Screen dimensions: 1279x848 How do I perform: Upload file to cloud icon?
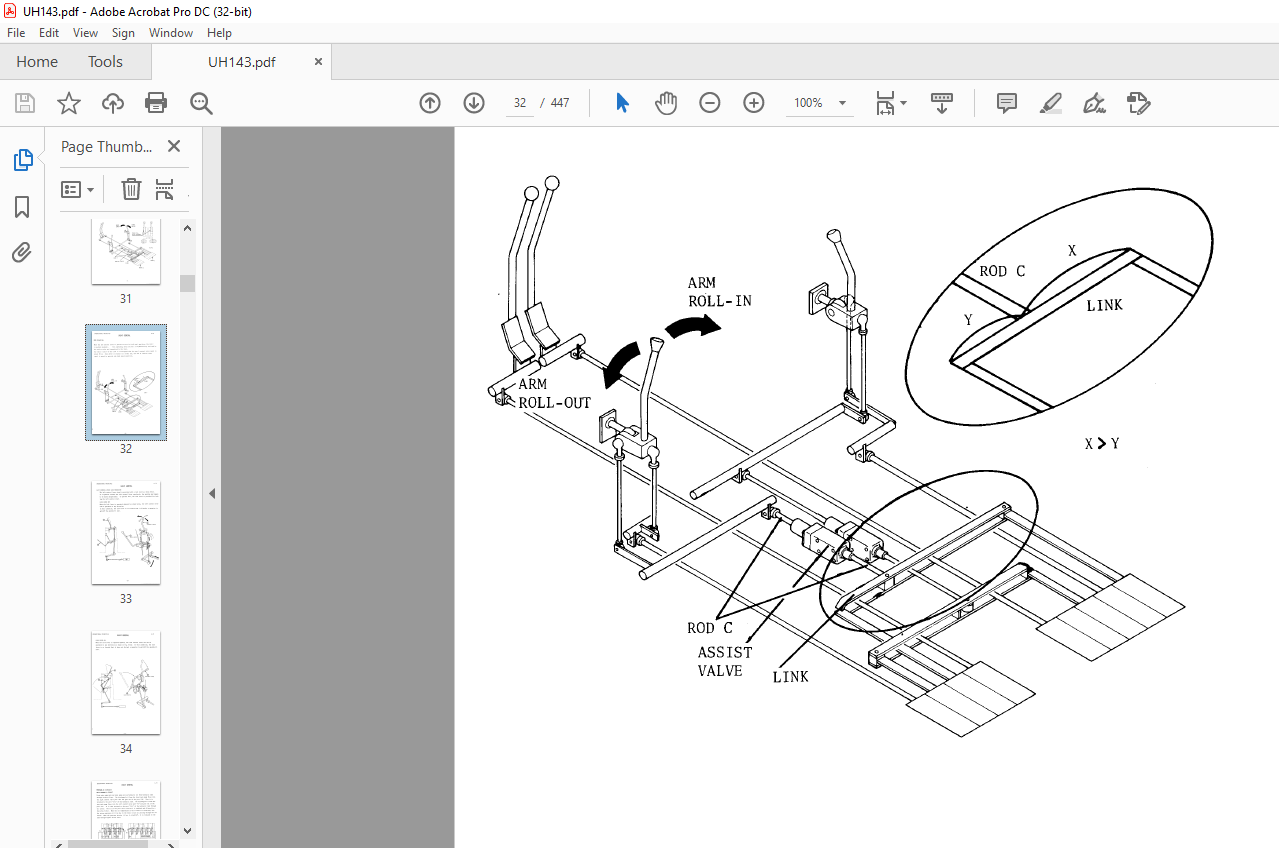113,103
